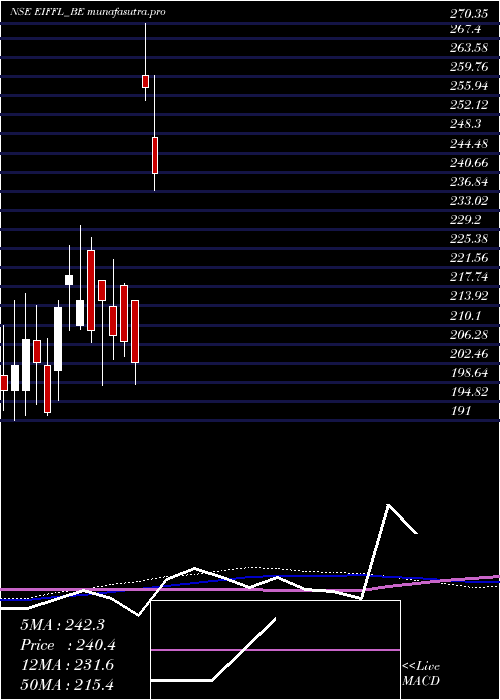Click the 236.84 price label
Image resolution: width=500 pixels, height=700 pixels.
pos(468,182)
